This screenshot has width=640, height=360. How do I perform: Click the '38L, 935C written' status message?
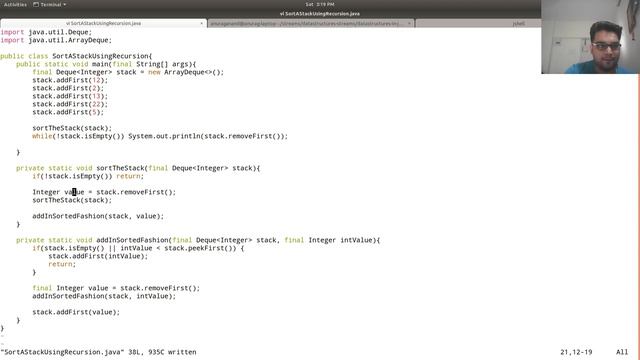162,352
